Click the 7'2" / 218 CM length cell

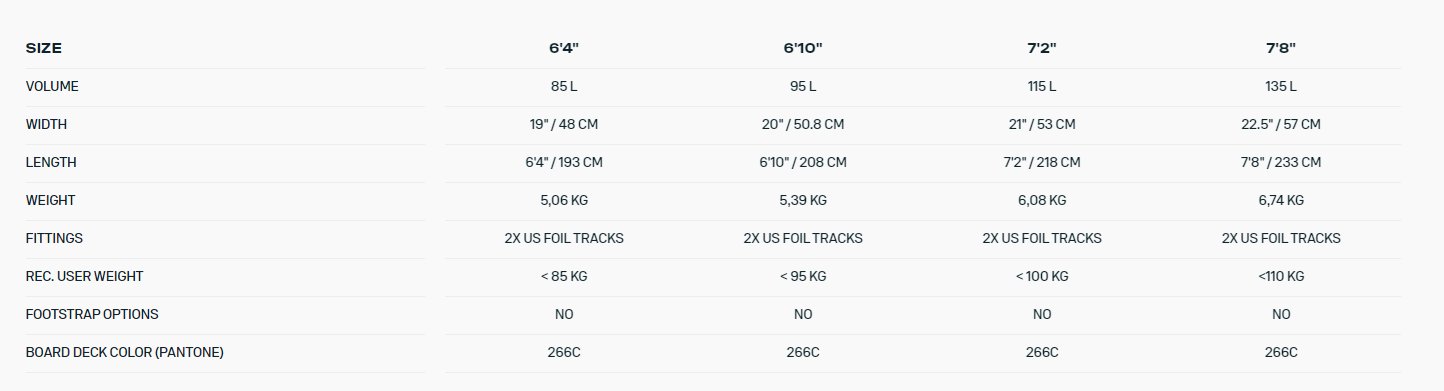click(1042, 162)
